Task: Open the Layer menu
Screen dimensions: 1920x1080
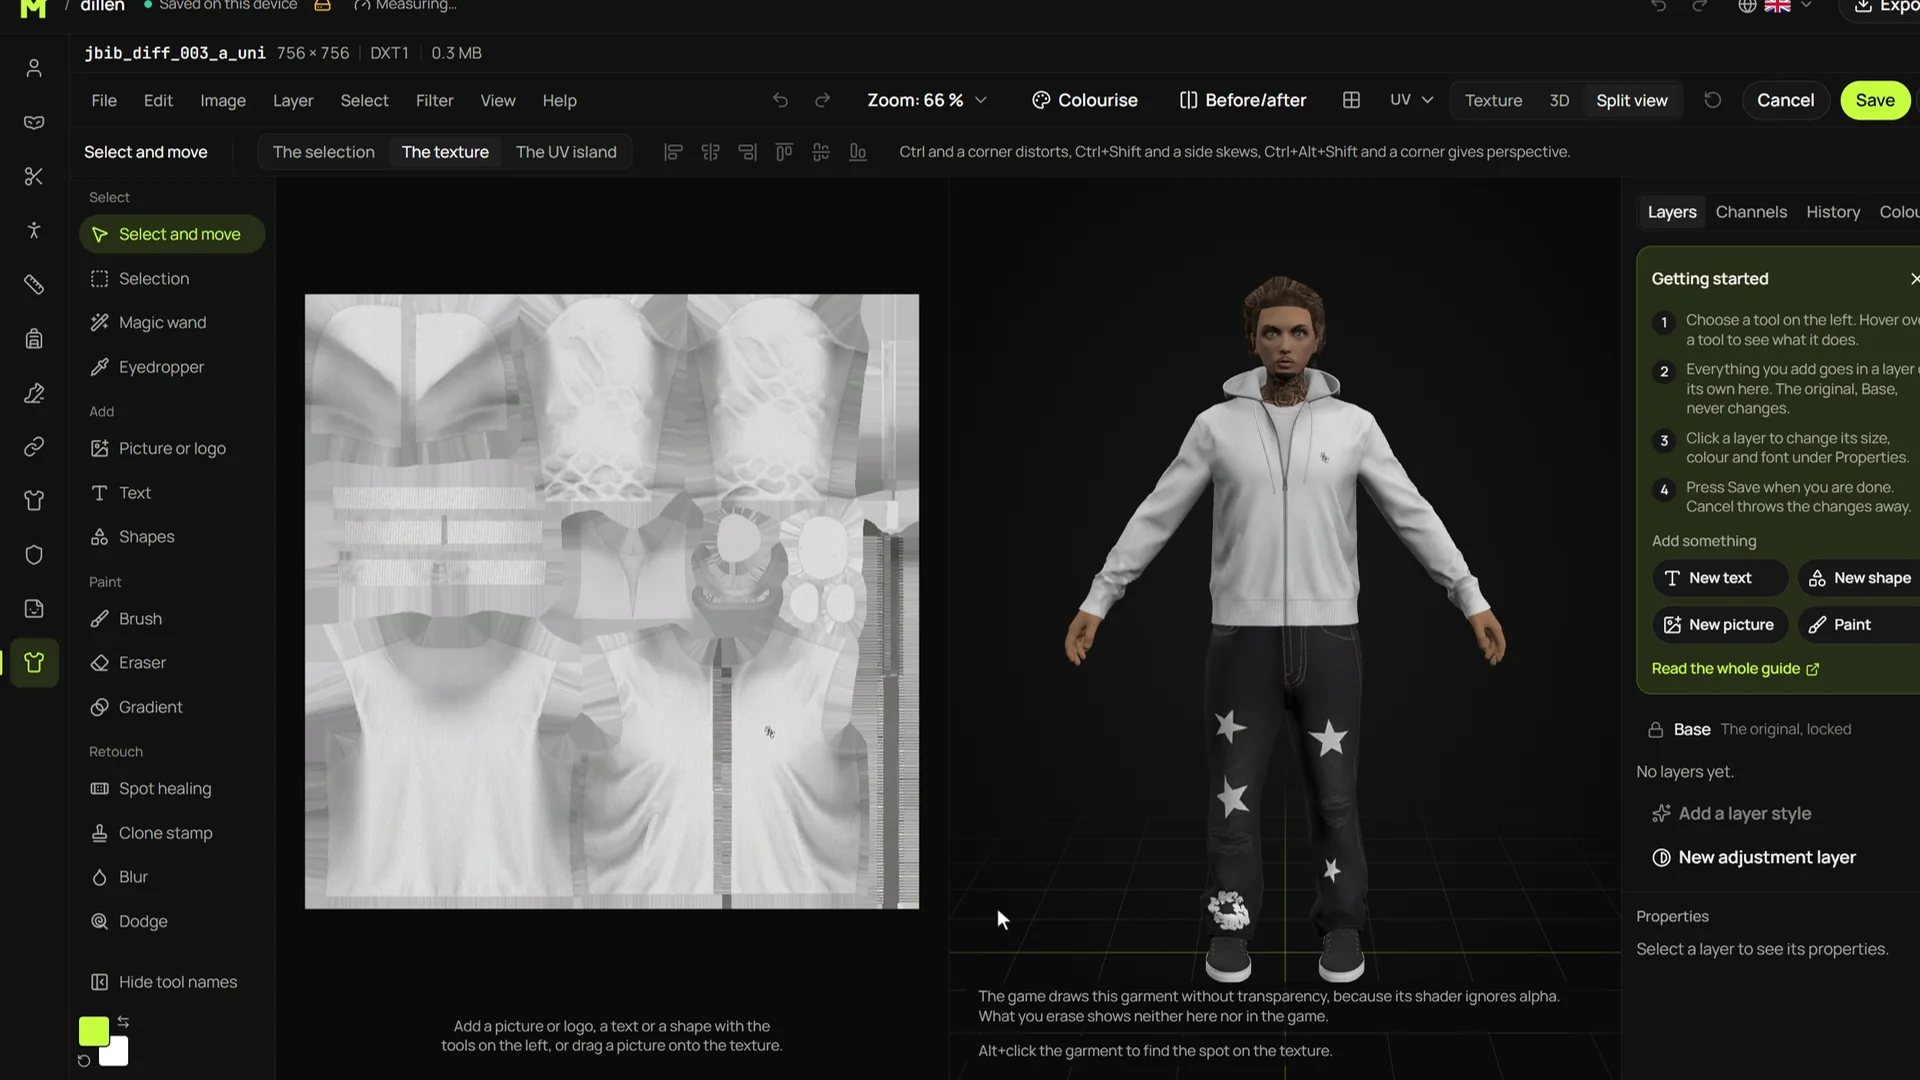Action: coord(293,100)
